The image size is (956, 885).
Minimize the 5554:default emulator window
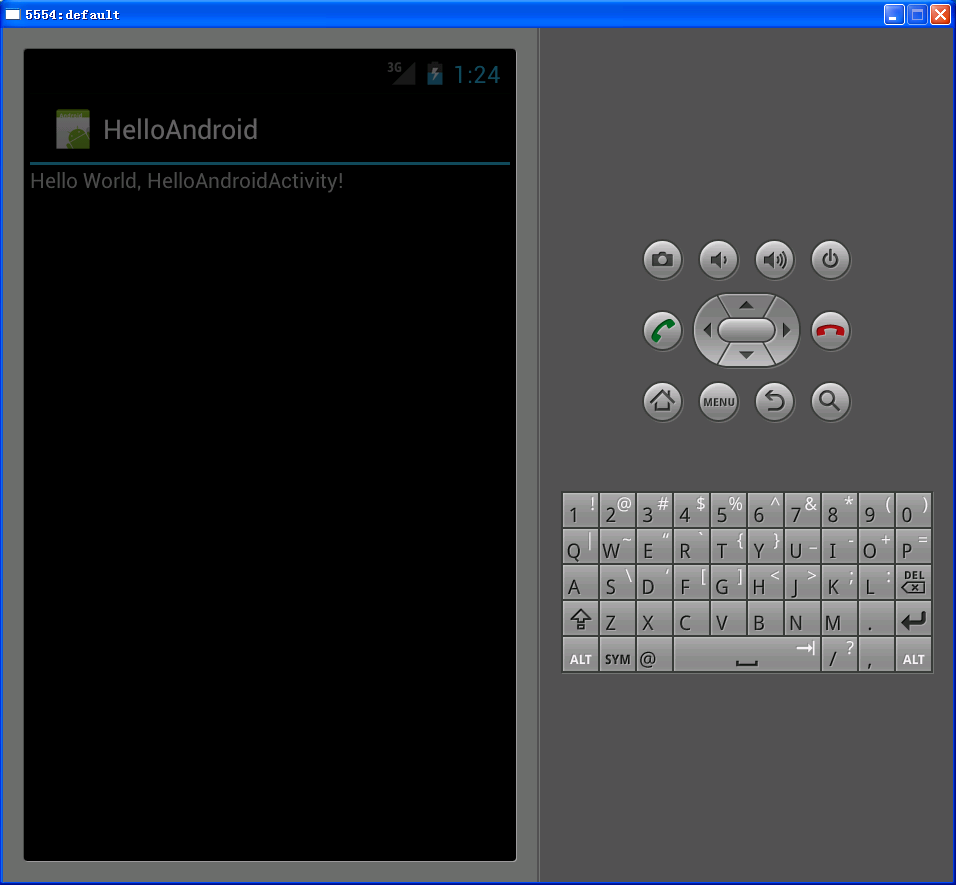[x=894, y=14]
